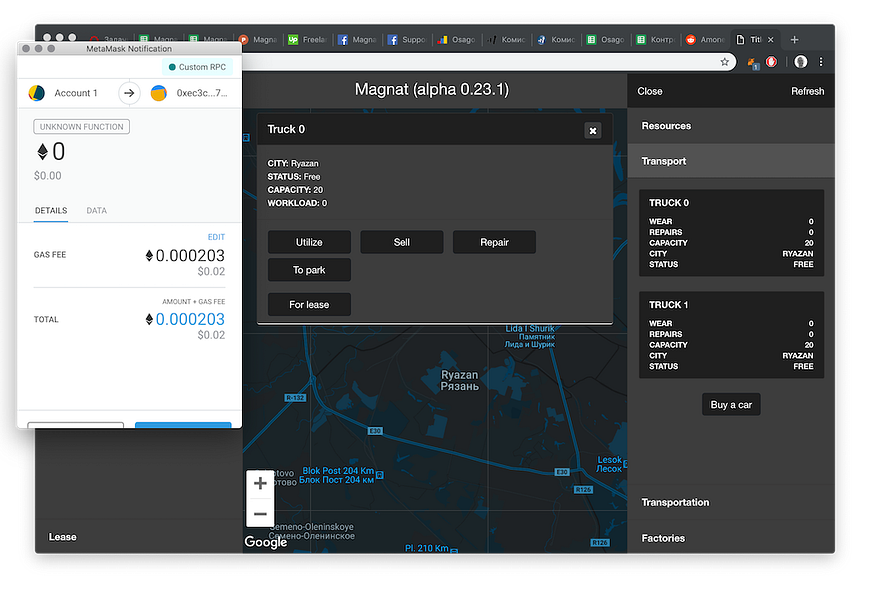Click the Close link in side panel
870x600 pixels.
[650, 91]
